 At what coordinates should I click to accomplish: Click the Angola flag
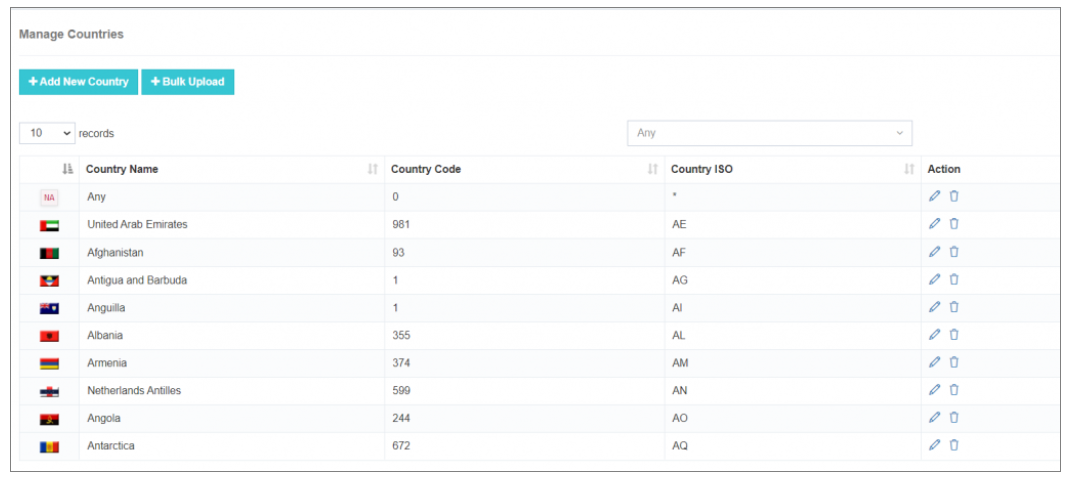coord(49,419)
